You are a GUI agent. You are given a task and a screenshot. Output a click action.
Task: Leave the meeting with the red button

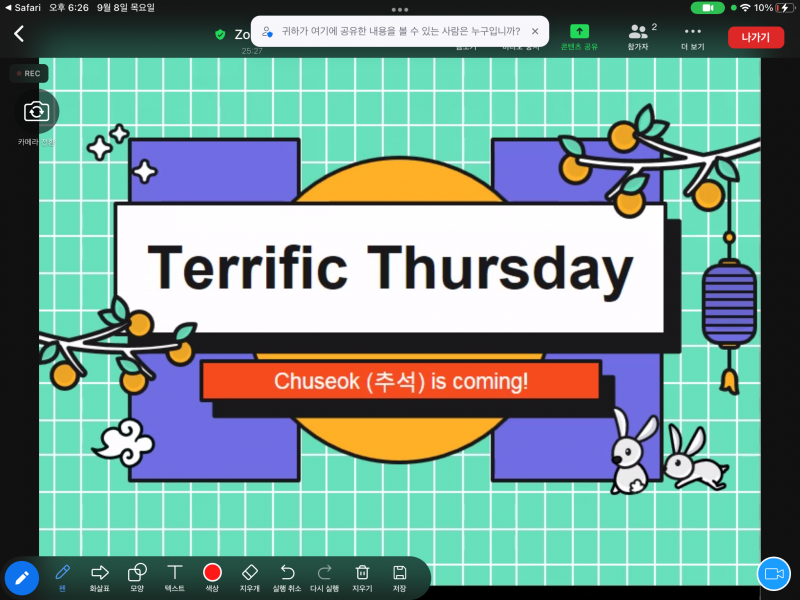point(755,37)
